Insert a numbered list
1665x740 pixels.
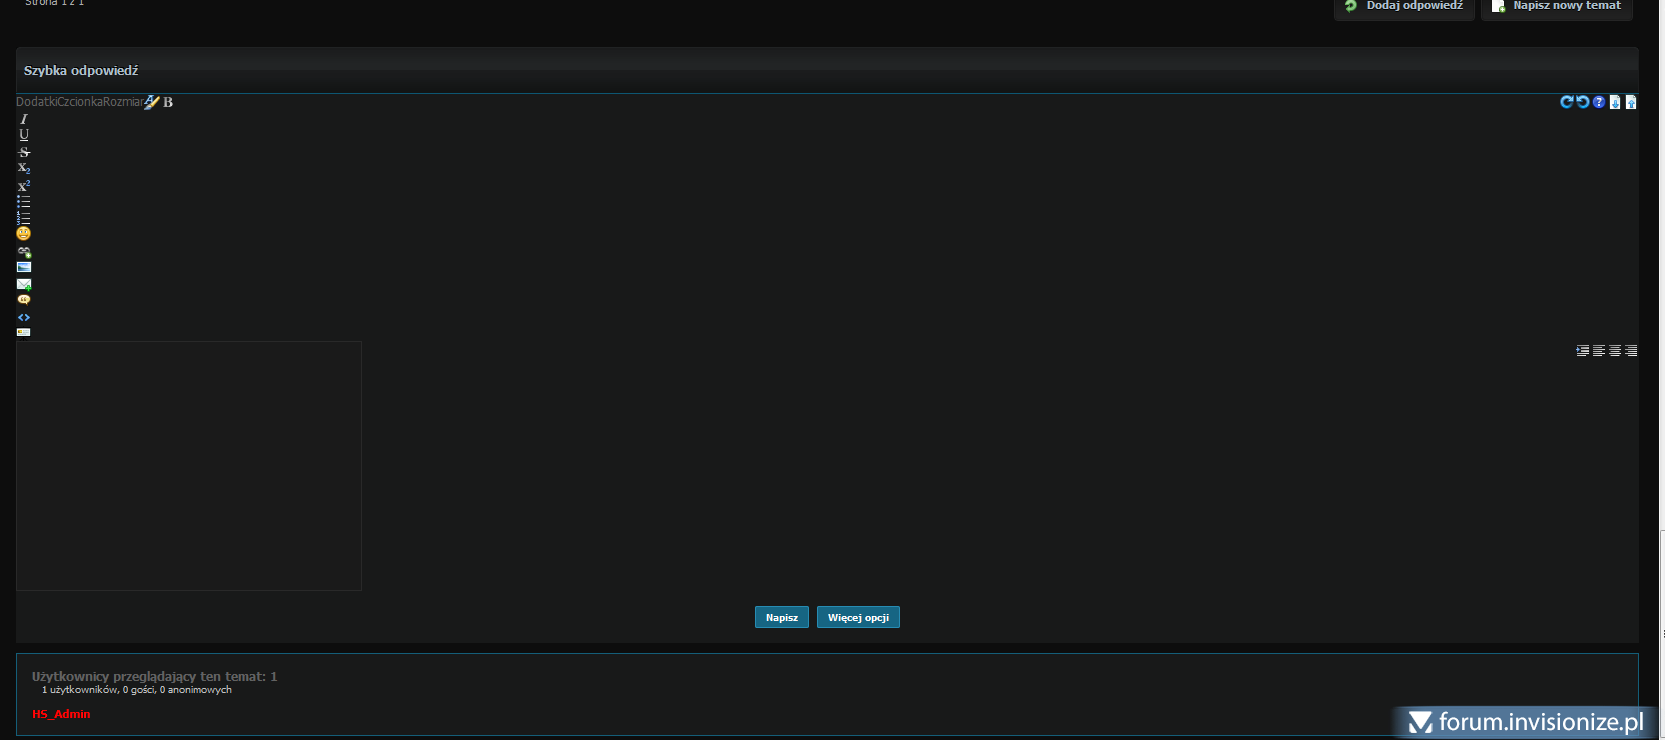pos(24,217)
